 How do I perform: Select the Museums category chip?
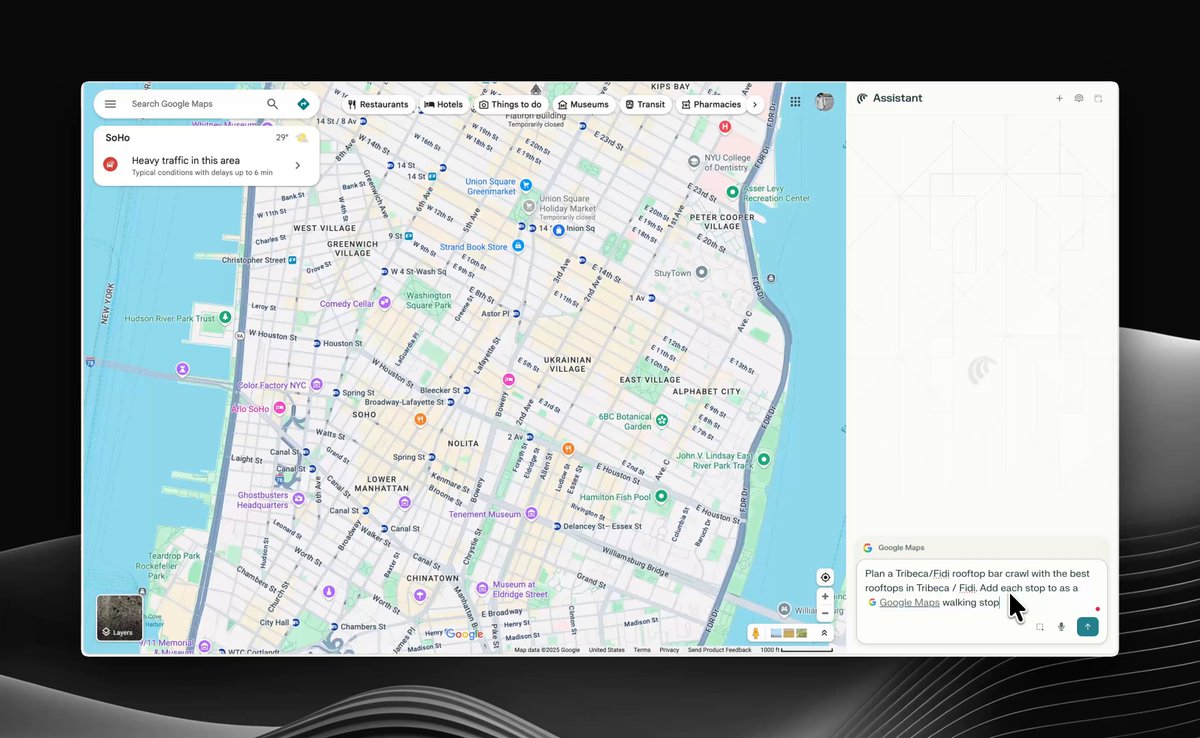(583, 104)
